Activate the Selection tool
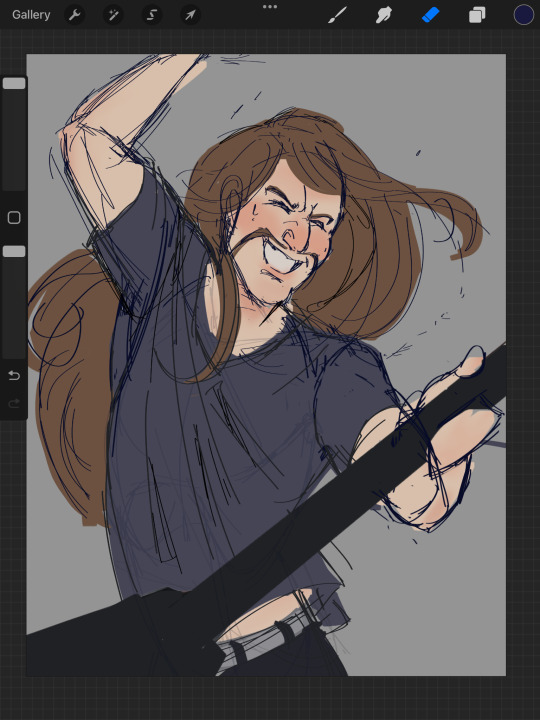Screen dimensions: 540x720 coord(152,15)
